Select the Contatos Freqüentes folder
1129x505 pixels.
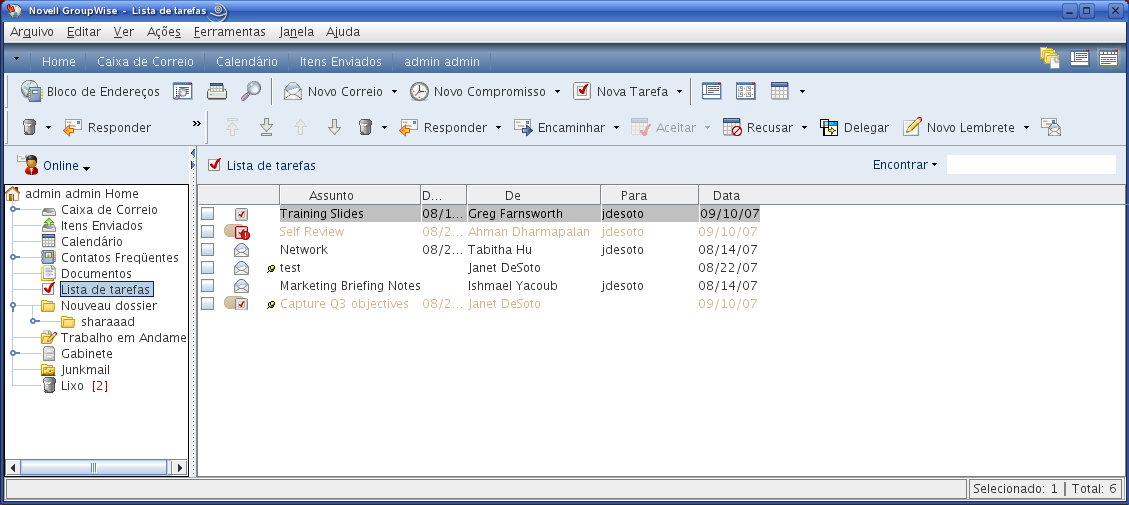click(120, 257)
